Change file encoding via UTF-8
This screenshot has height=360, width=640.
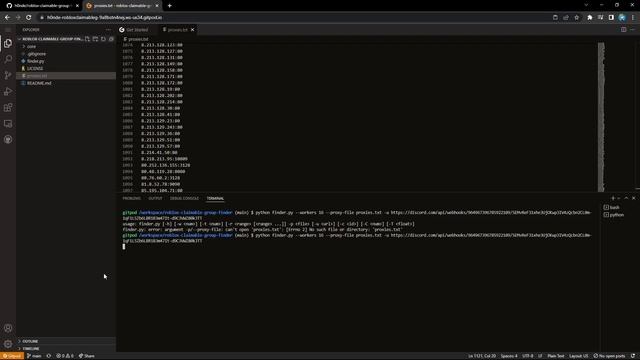pos(527,356)
